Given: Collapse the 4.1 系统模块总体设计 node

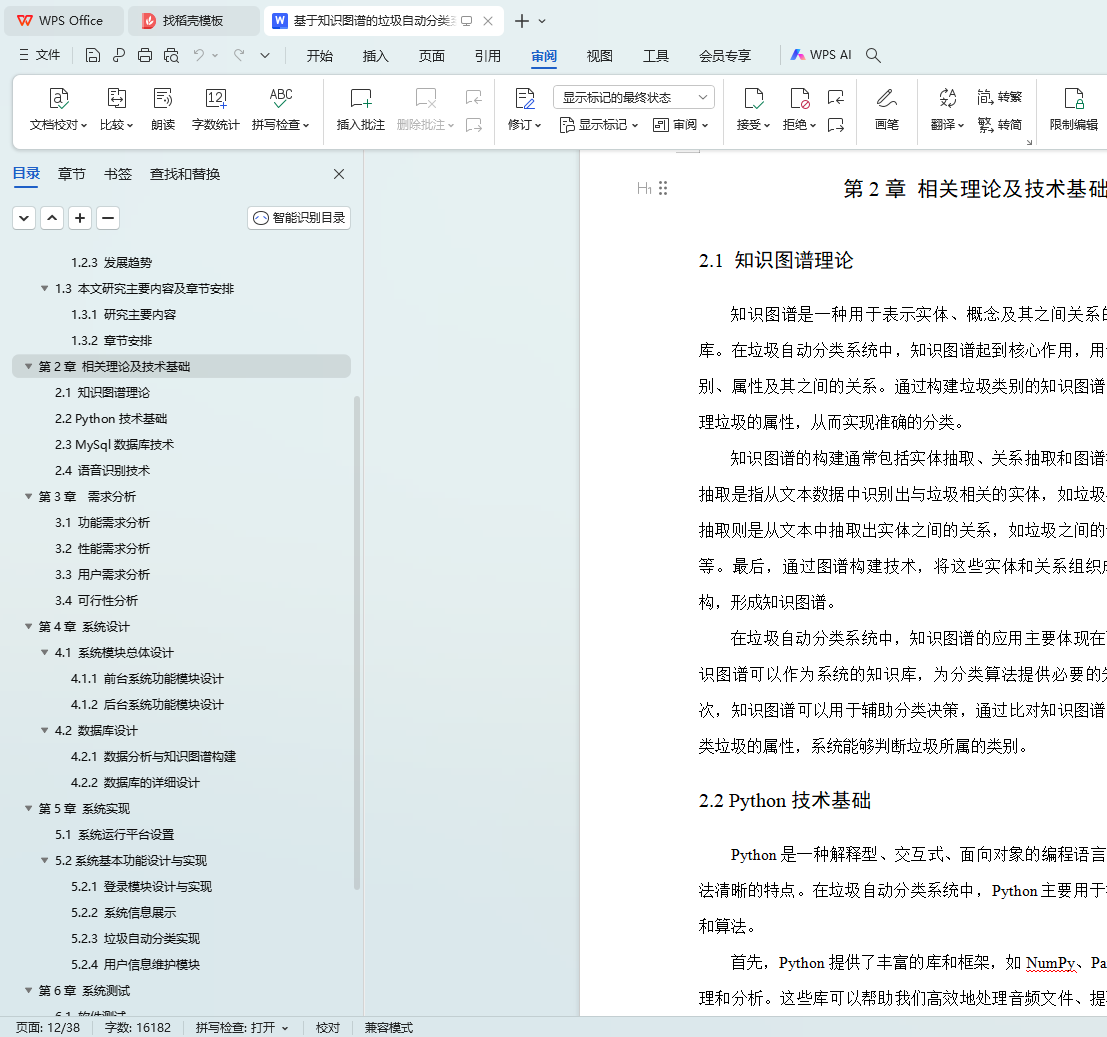Looking at the screenshot, I should pyautogui.click(x=45, y=652).
